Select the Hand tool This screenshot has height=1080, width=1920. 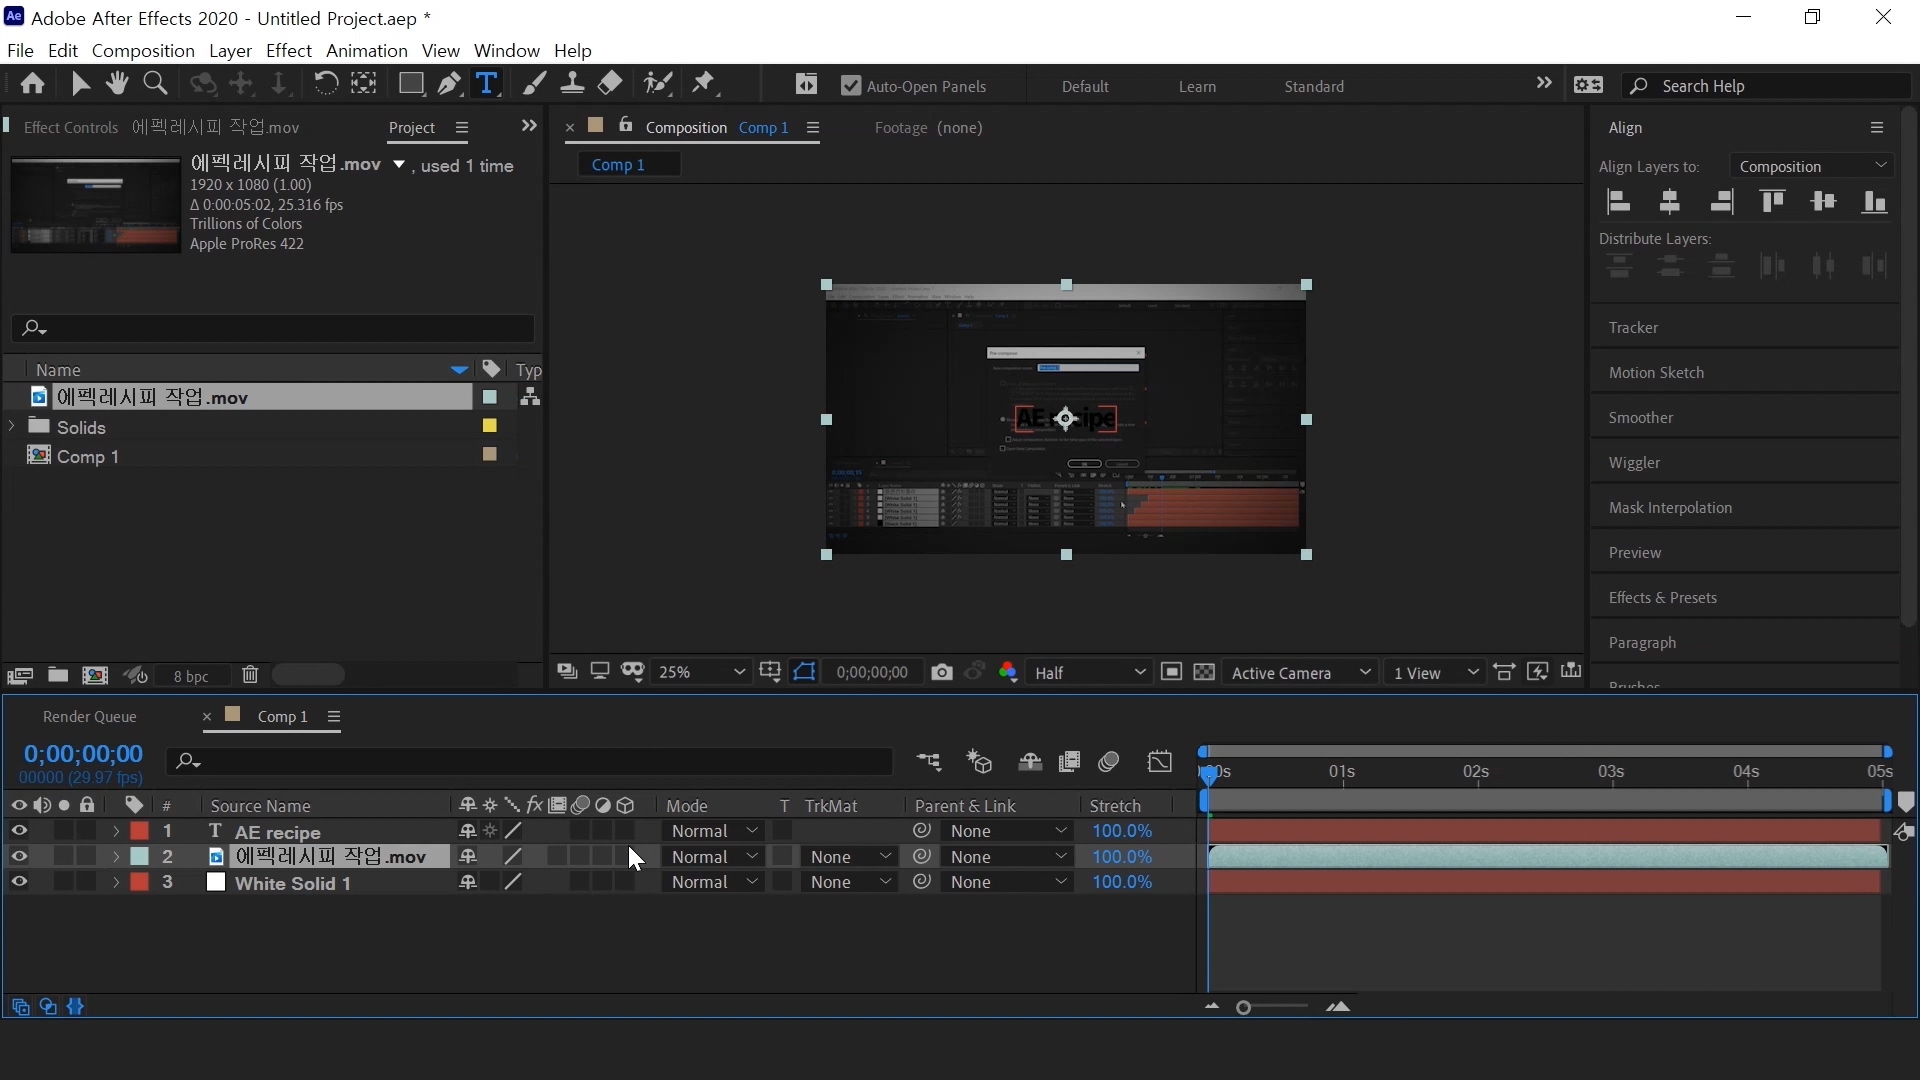click(117, 84)
